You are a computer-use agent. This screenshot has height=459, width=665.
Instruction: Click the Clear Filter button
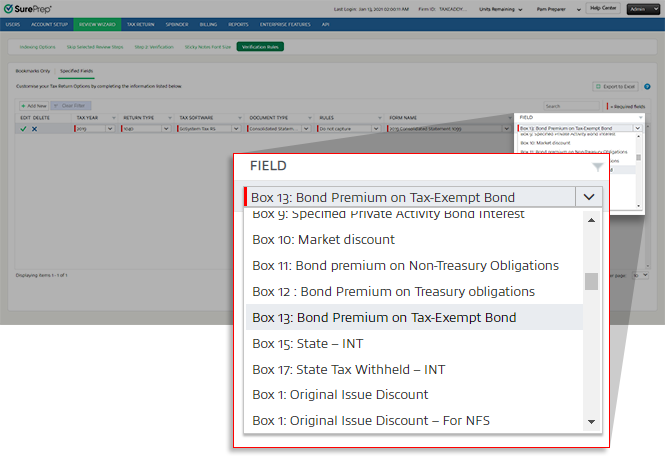70,106
